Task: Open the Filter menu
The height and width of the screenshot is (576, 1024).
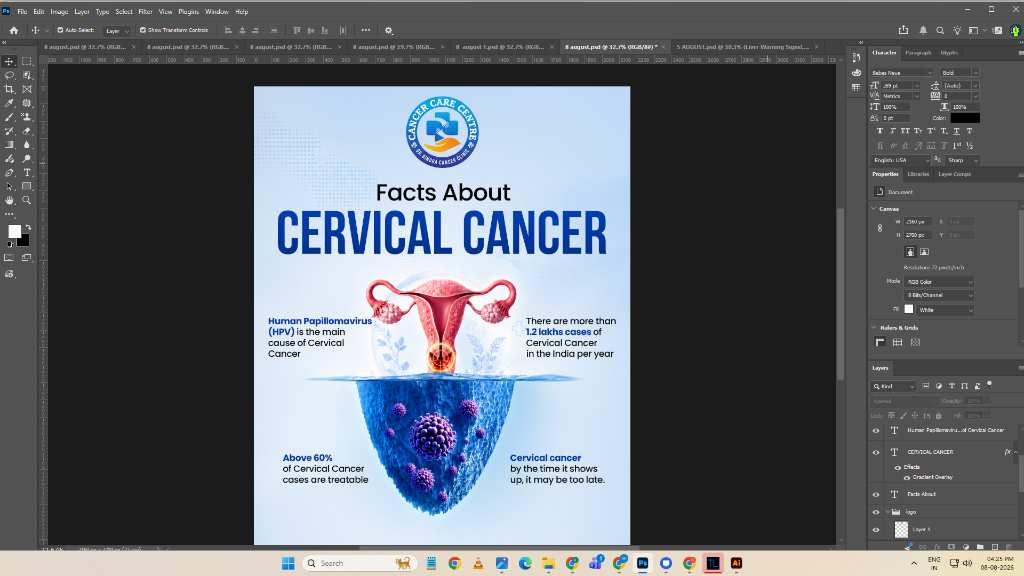Action: coord(145,12)
